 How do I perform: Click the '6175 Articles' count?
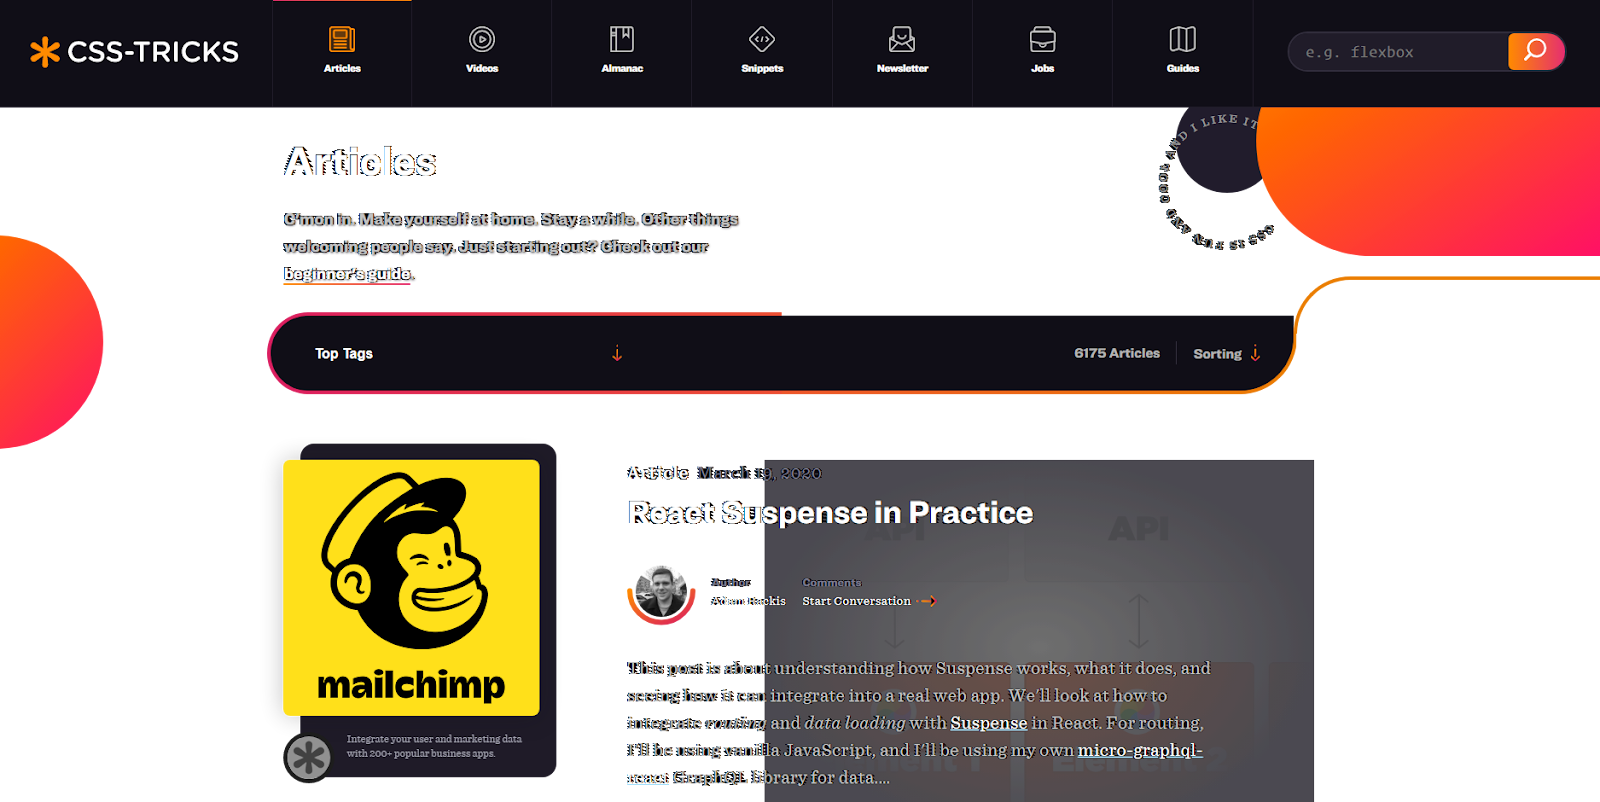[x=1117, y=353]
